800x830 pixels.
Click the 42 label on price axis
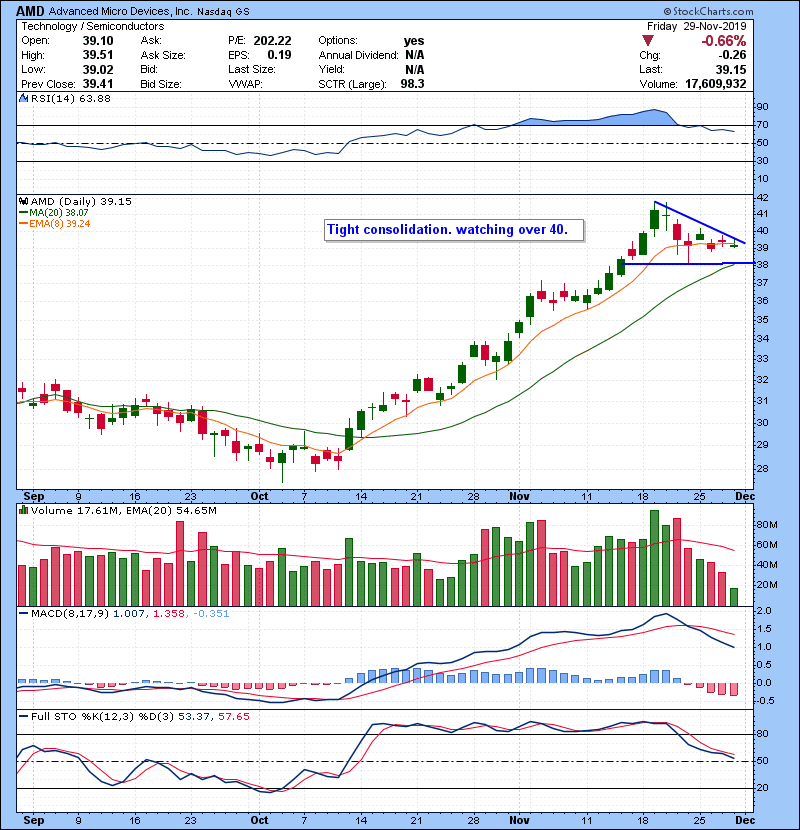[762, 197]
